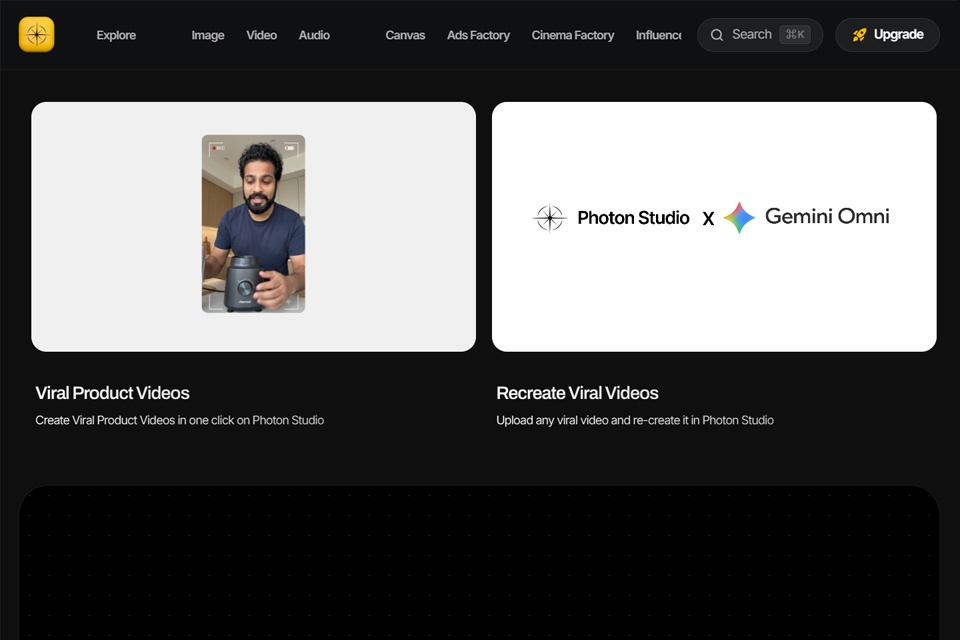This screenshot has height=640, width=960.
Task: Click the ⌘K shortcut badge
Action: coord(795,34)
